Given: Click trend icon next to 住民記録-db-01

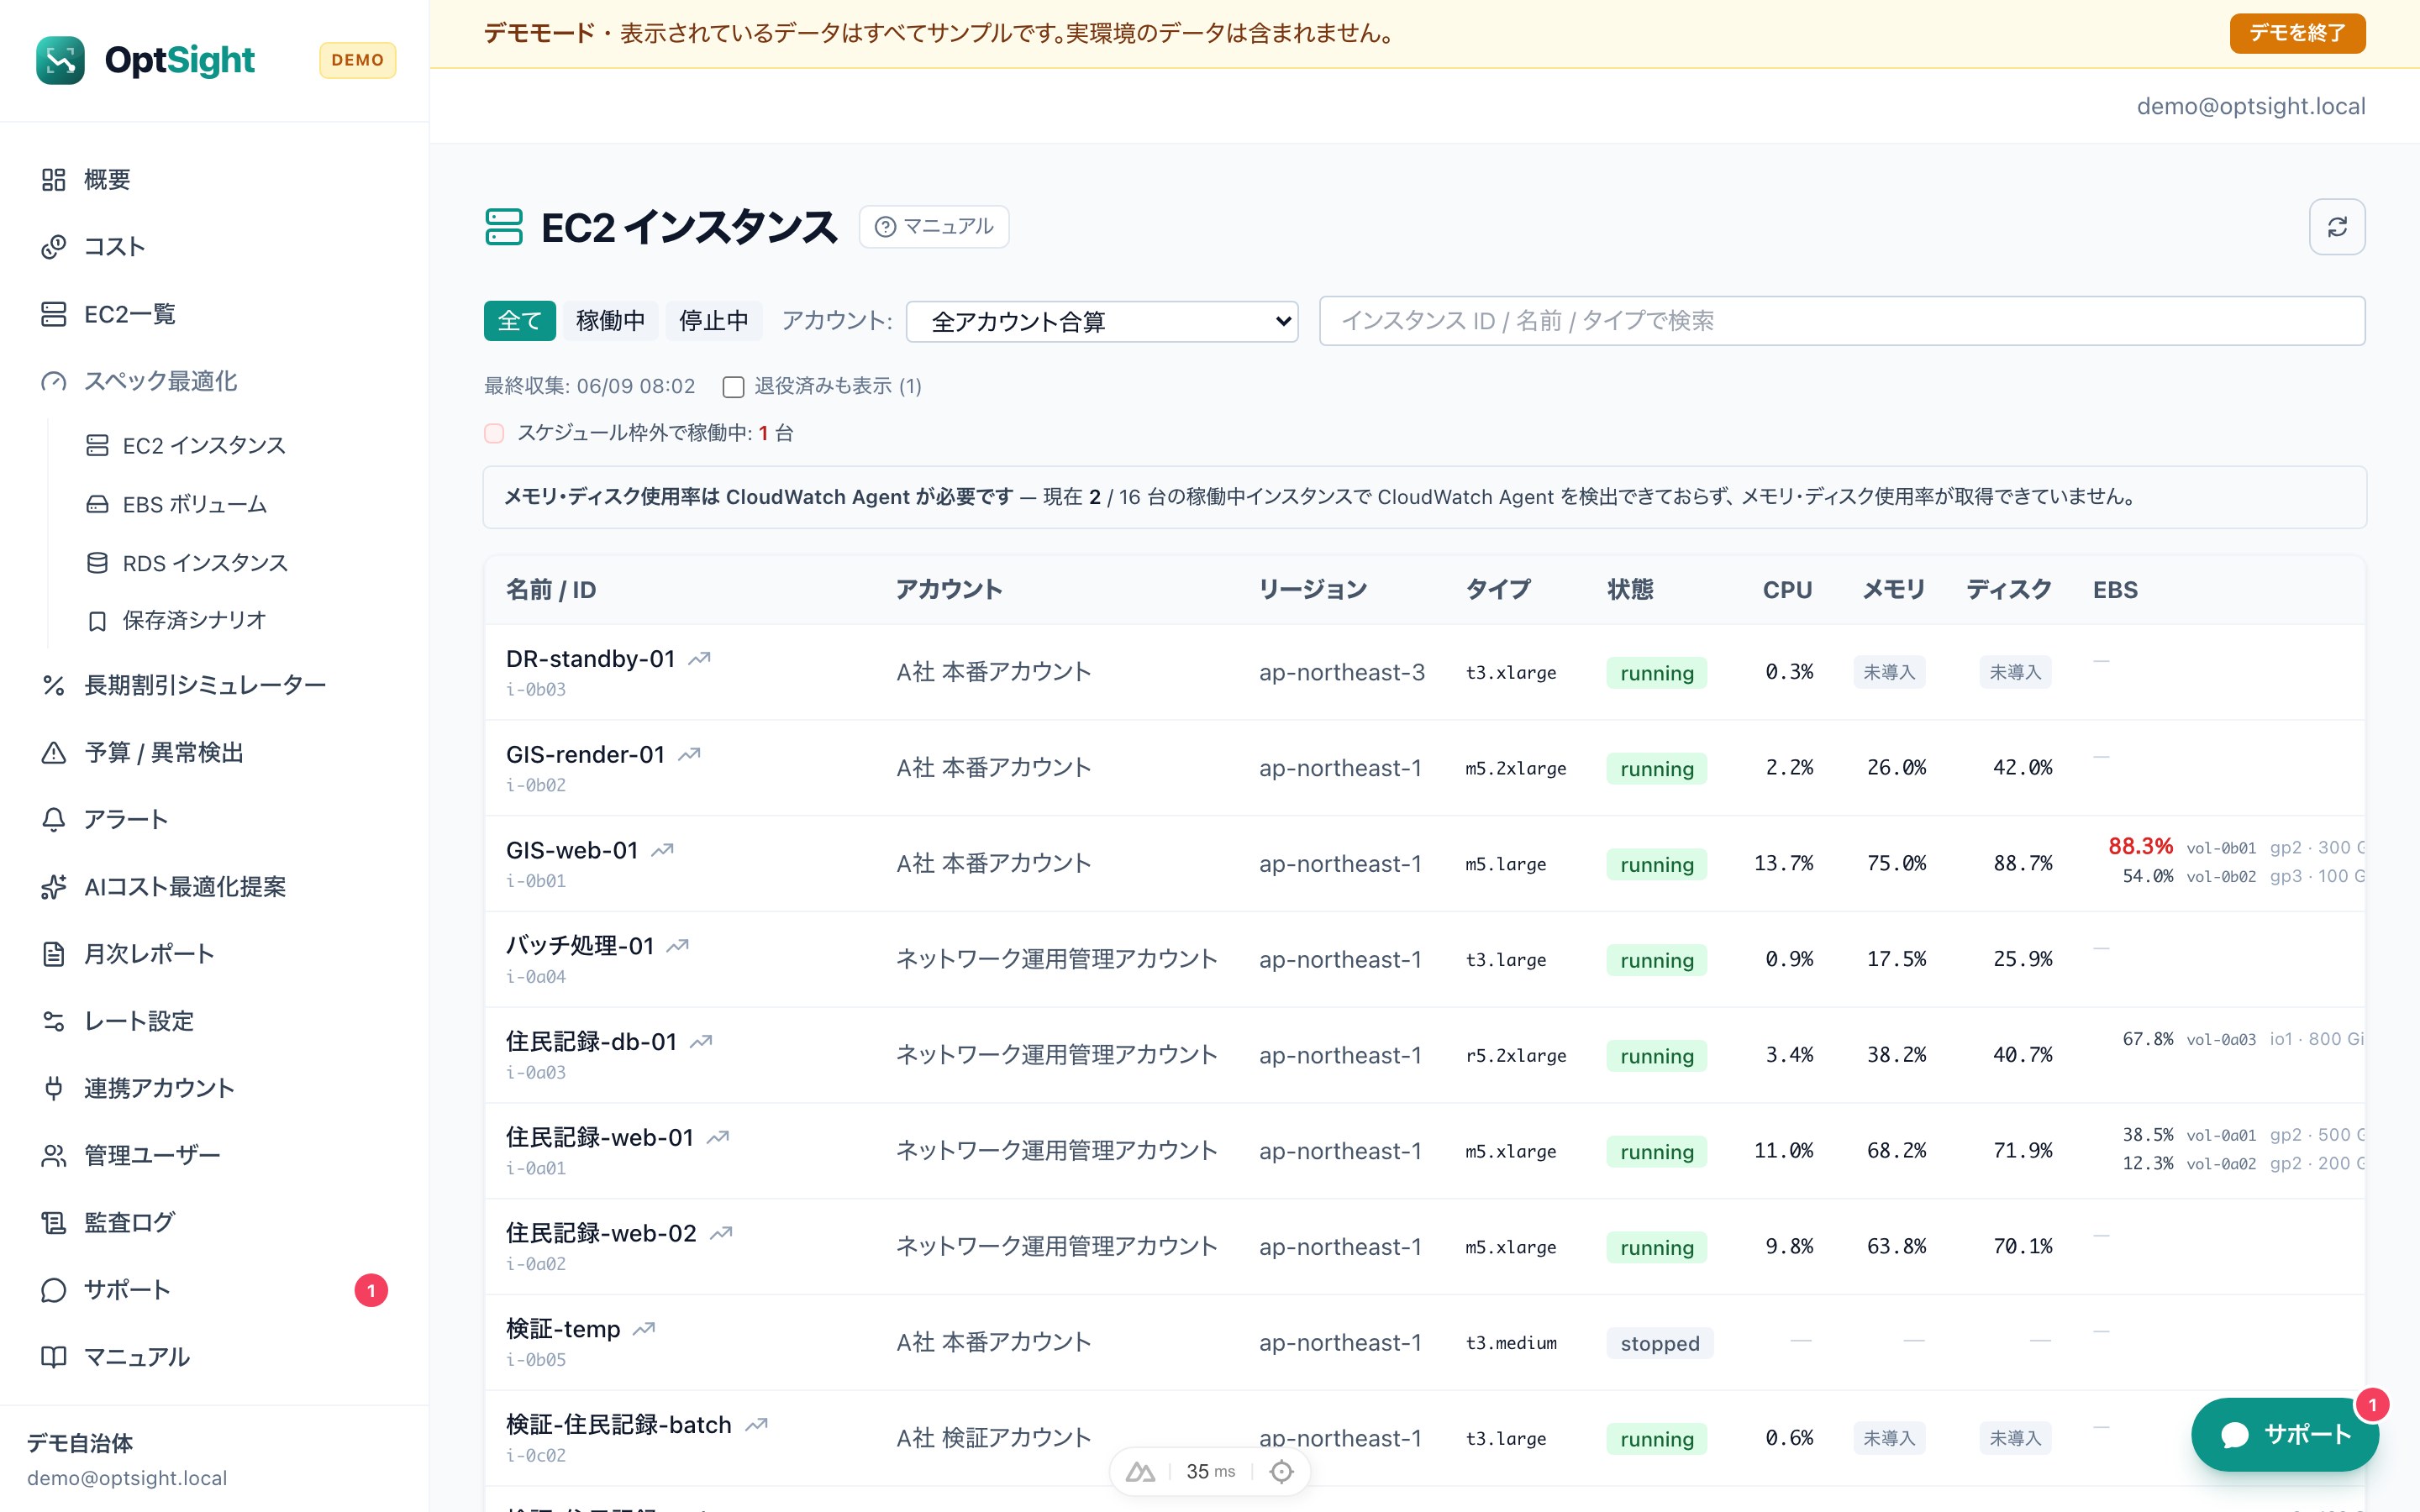Looking at the screenshot, I should point(701,1042).
